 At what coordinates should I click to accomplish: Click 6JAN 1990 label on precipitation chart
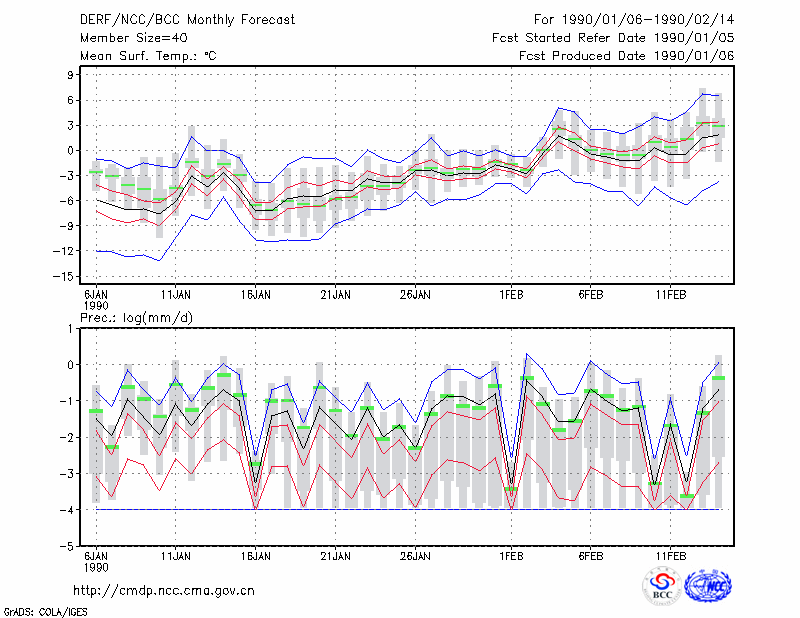coord(96,562)
